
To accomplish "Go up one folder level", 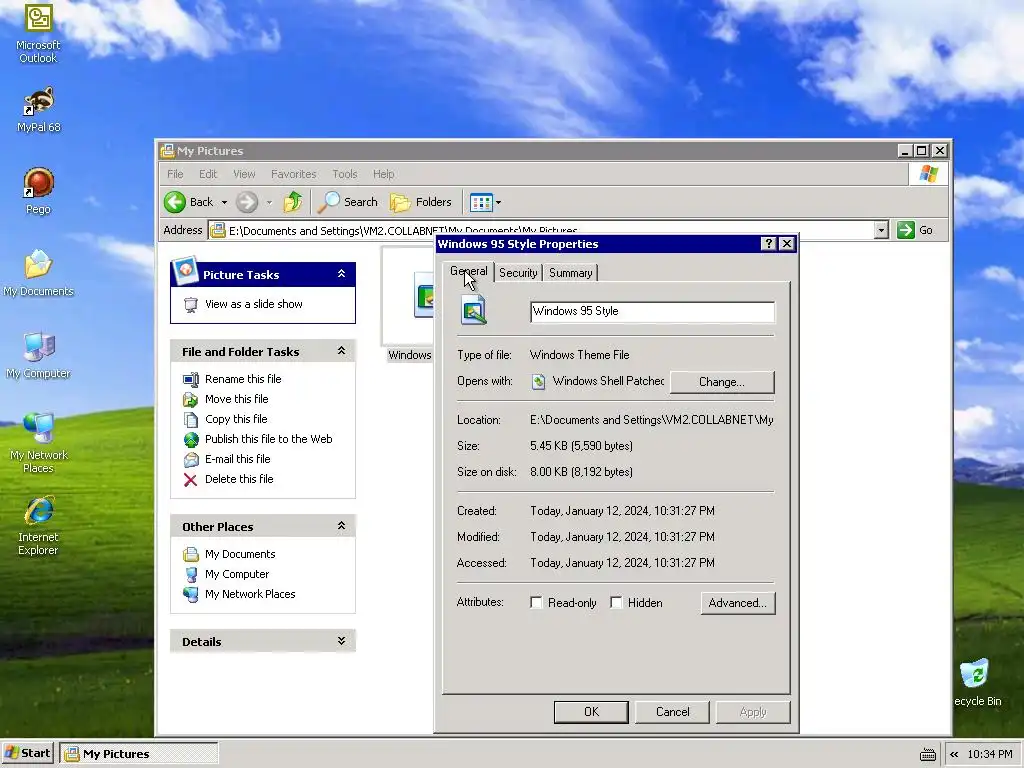I will [293, 202].
